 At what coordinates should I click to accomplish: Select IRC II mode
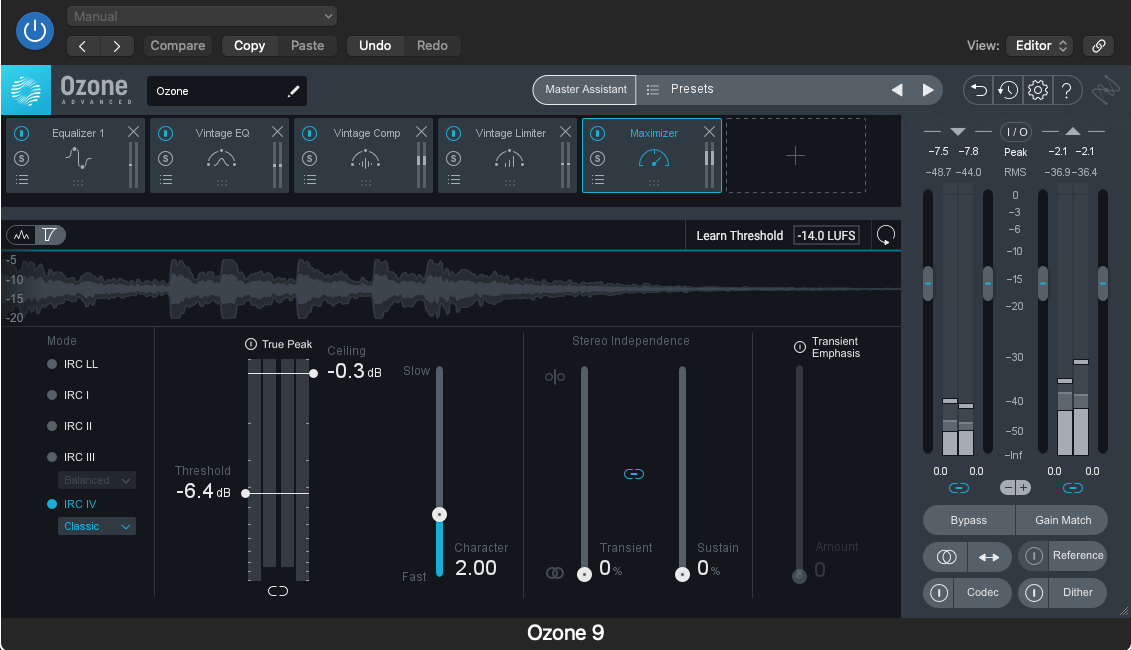pos(70,426)
